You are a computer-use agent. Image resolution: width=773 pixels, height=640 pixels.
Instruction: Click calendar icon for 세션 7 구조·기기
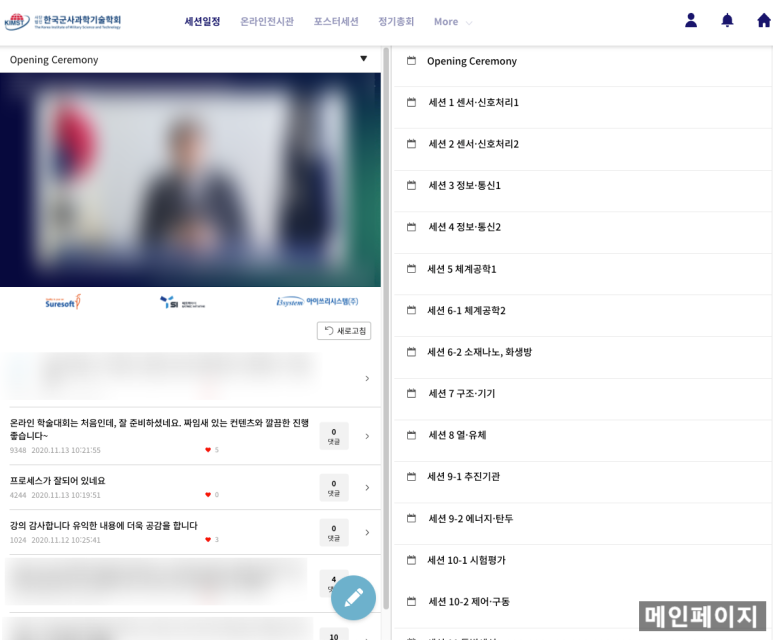tap(411, 393)
